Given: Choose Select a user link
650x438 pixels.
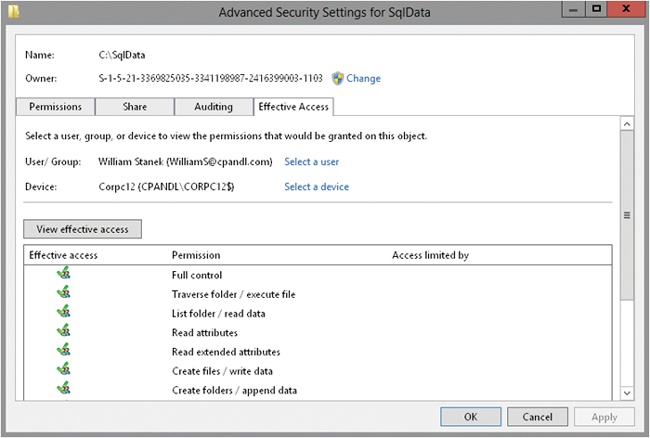Looking at the screenshot, I should click(311, 162).
